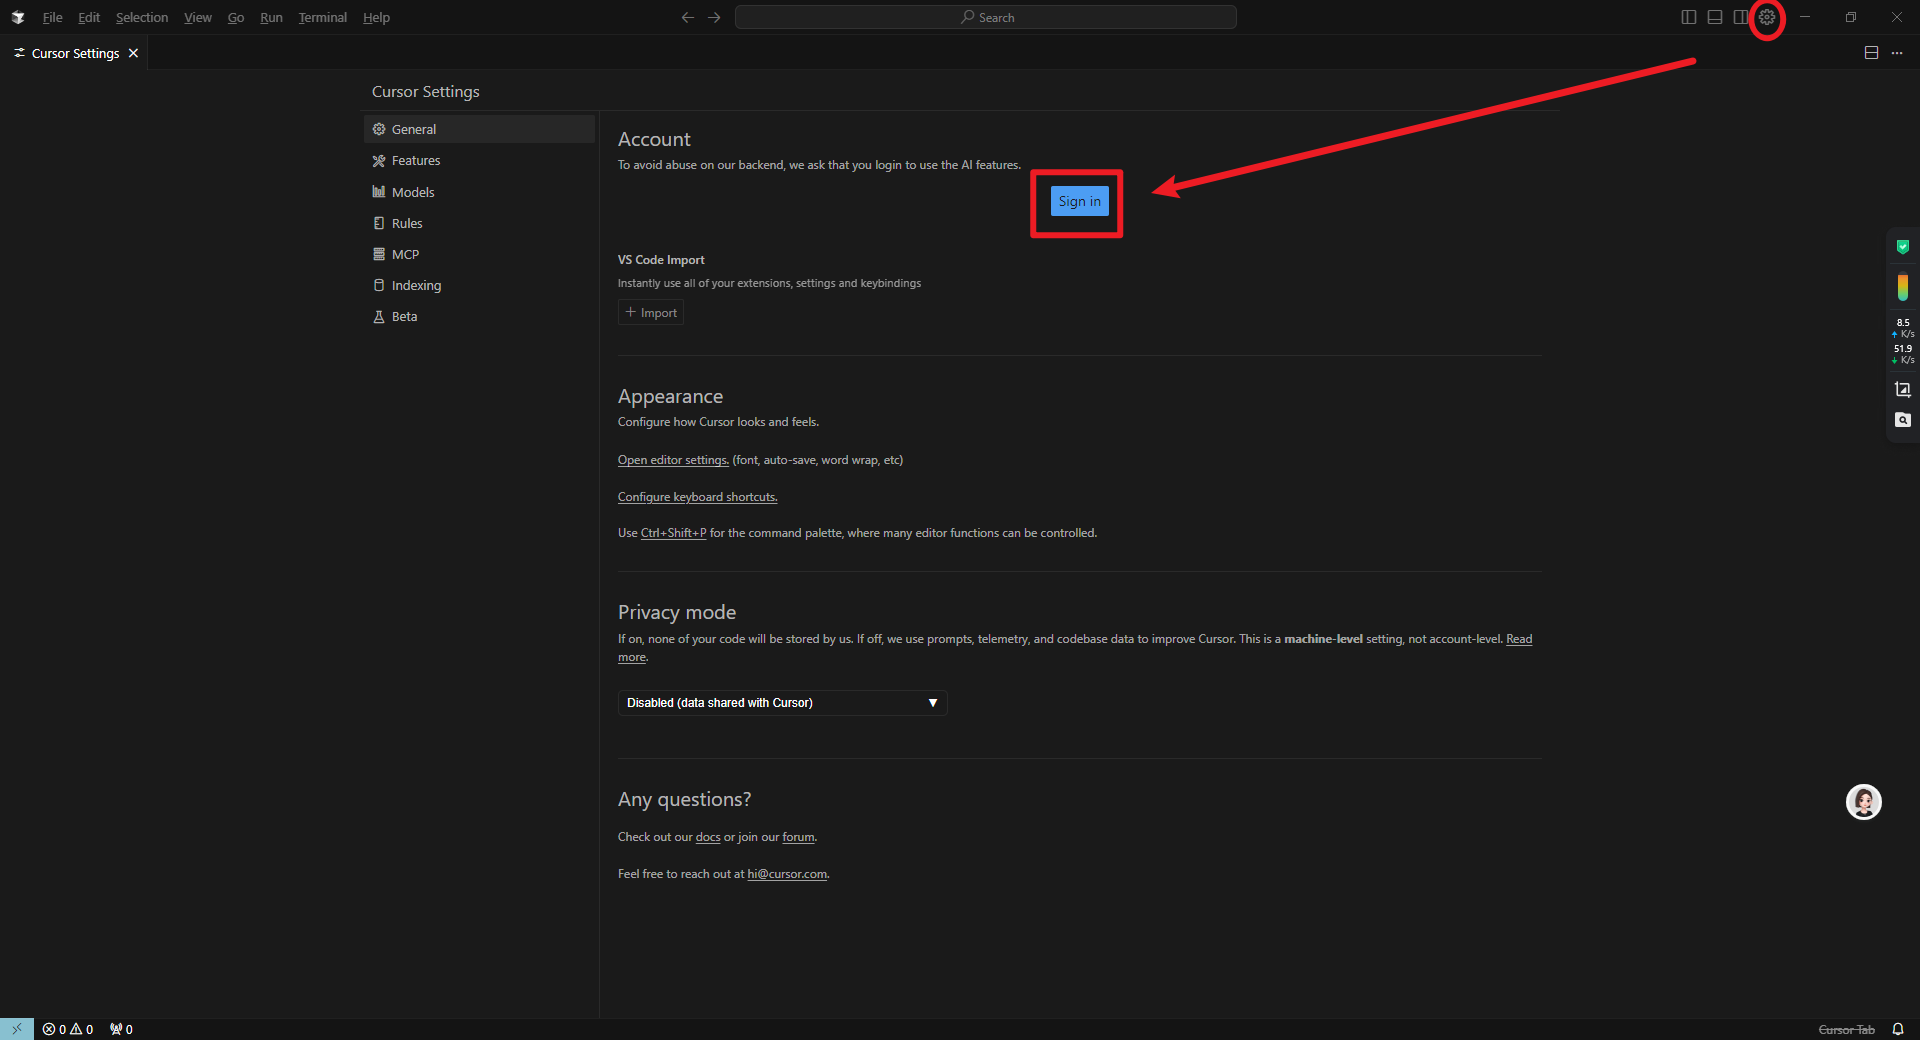The image size is (1920, 1040).
Task: Open the docs link
Action: [x=708, y=837]
